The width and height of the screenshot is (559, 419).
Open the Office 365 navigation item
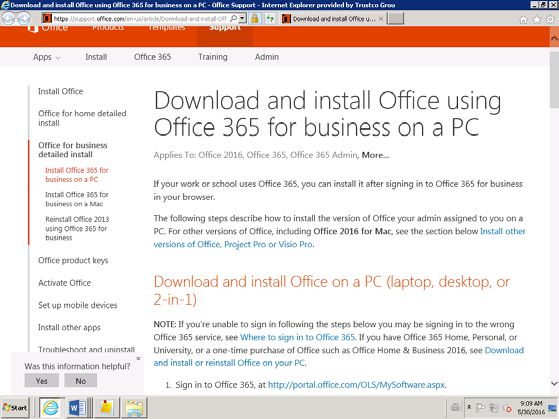pyautogui.click(x=152, y=57)
